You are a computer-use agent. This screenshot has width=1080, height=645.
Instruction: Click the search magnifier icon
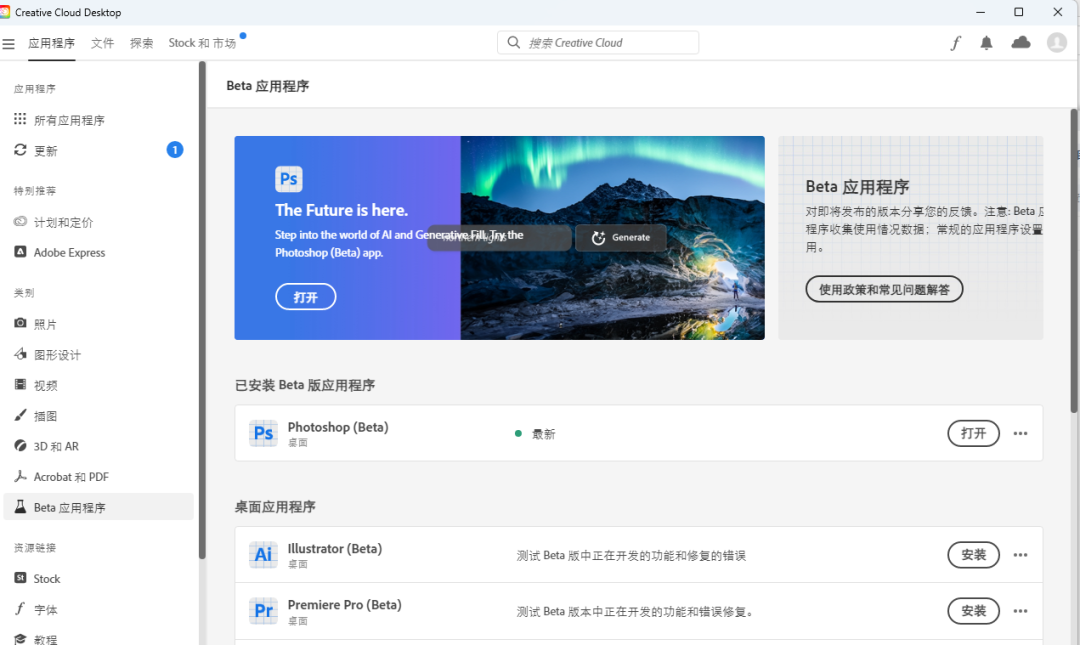(513, 43)
